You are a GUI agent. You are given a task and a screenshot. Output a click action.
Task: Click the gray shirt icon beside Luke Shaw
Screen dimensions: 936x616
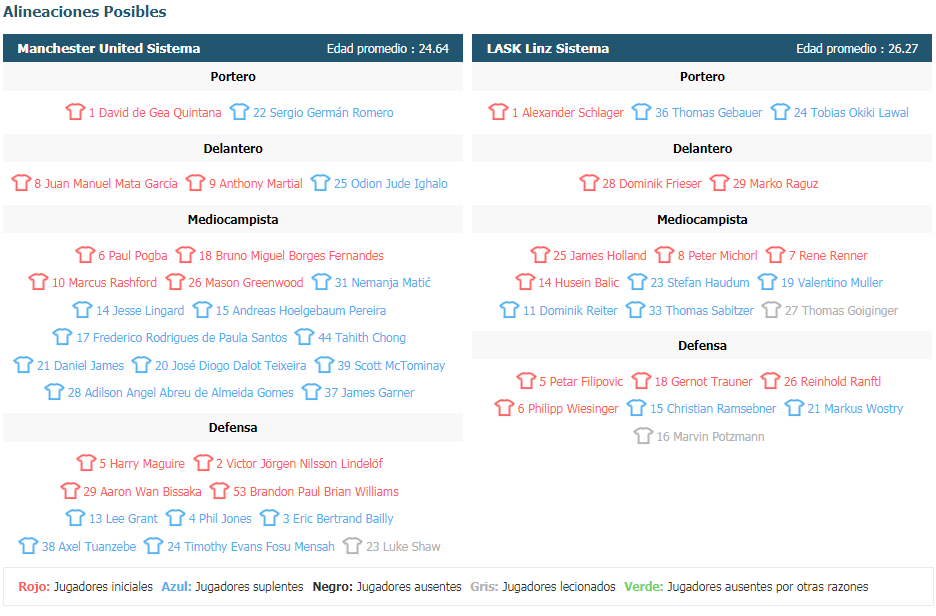[352, 546]
